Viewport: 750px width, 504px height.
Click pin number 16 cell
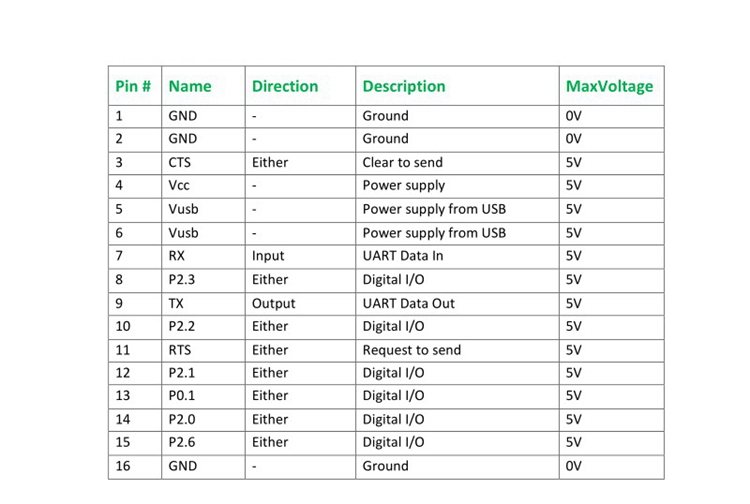[124, 466]
